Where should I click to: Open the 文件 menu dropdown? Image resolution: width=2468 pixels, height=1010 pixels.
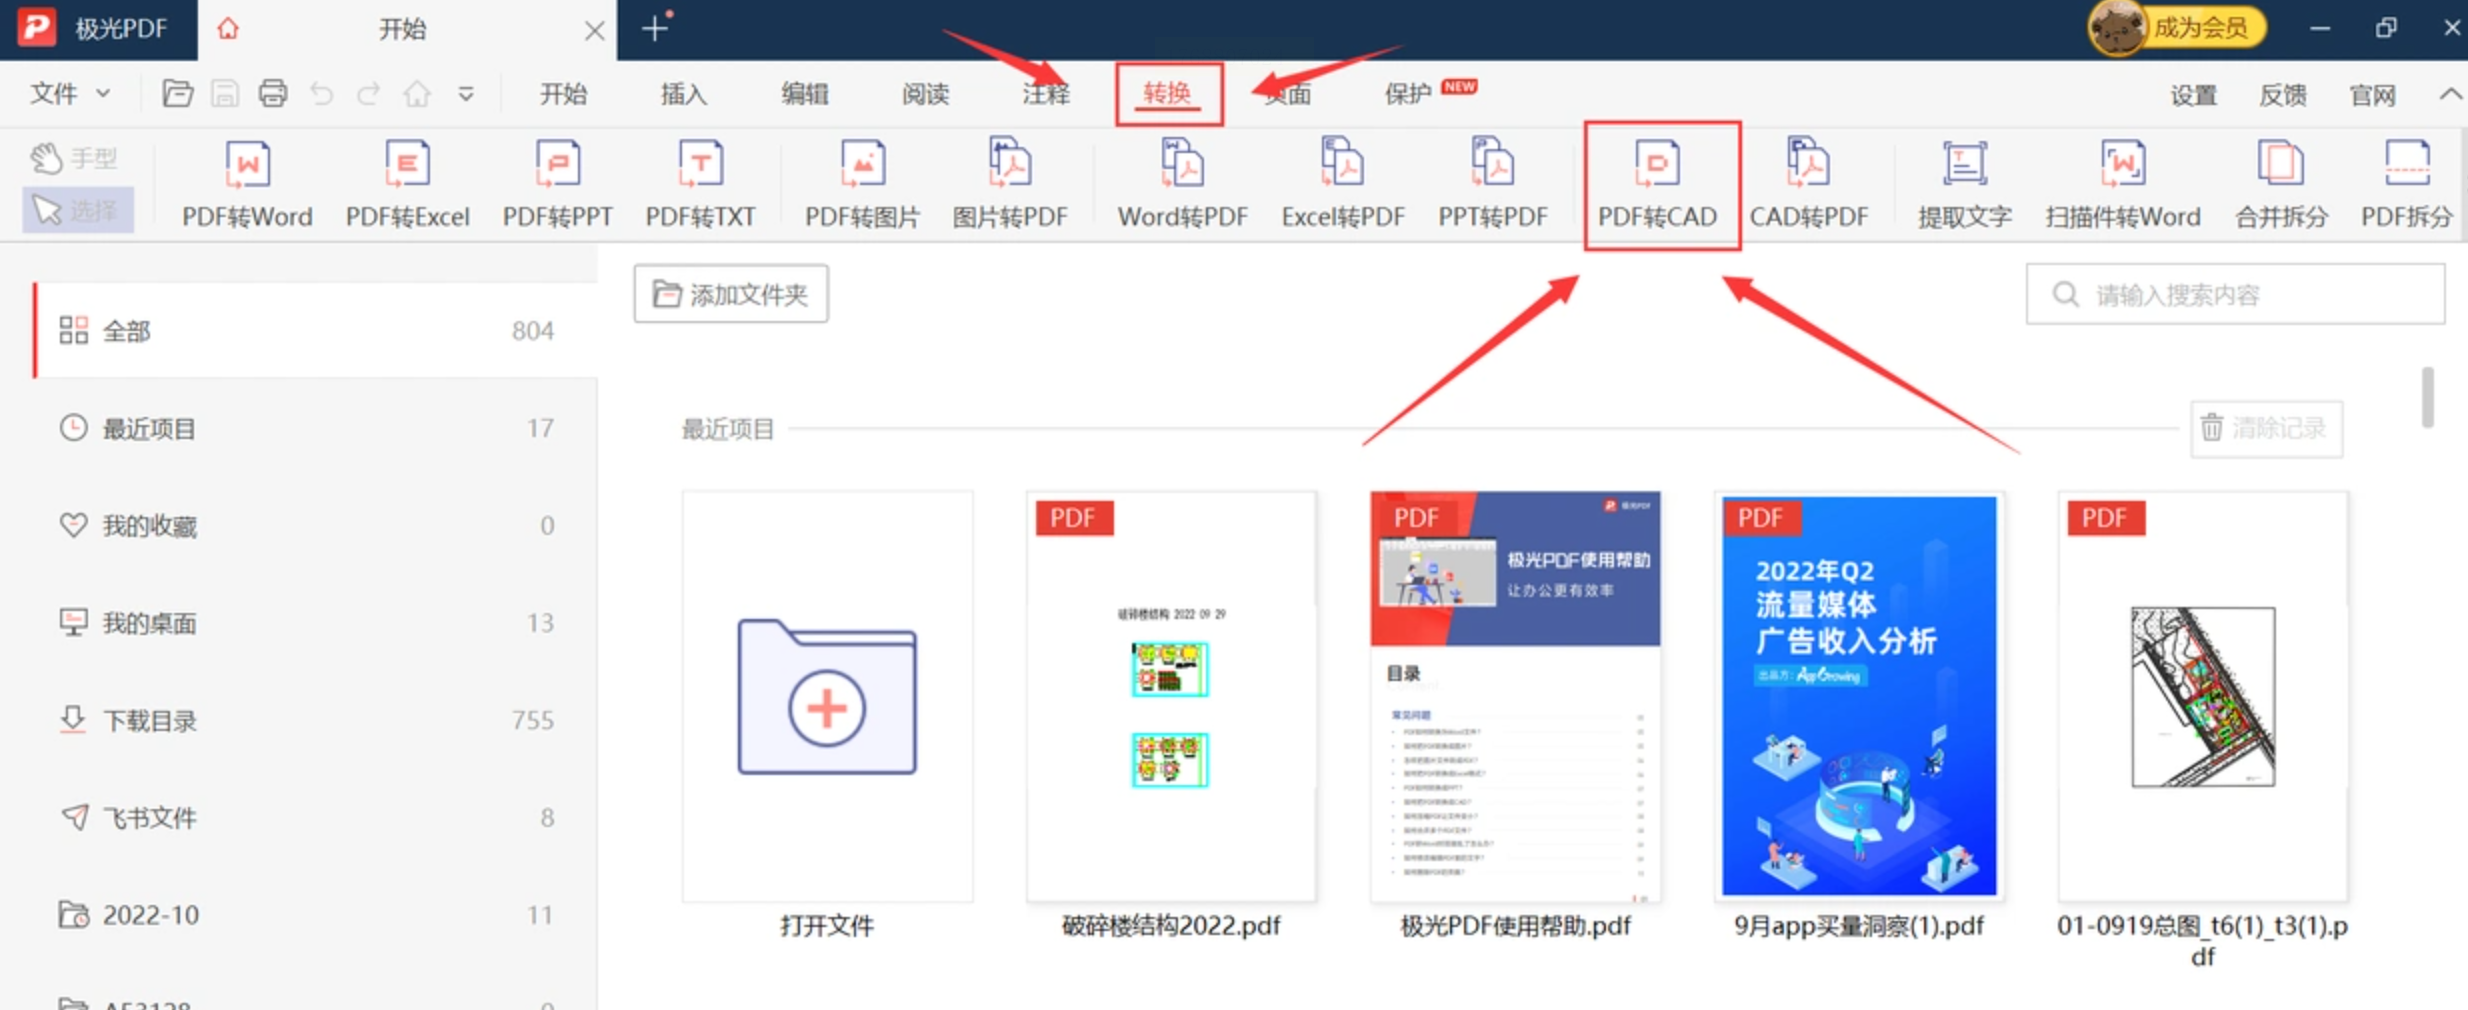[x=69, y=94]
